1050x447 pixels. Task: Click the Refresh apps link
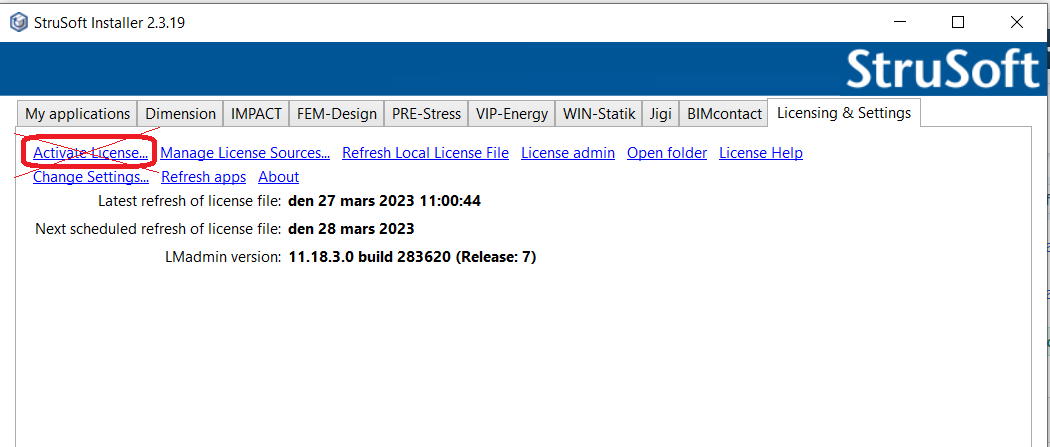pyautogui.click(x=204, y=177)
